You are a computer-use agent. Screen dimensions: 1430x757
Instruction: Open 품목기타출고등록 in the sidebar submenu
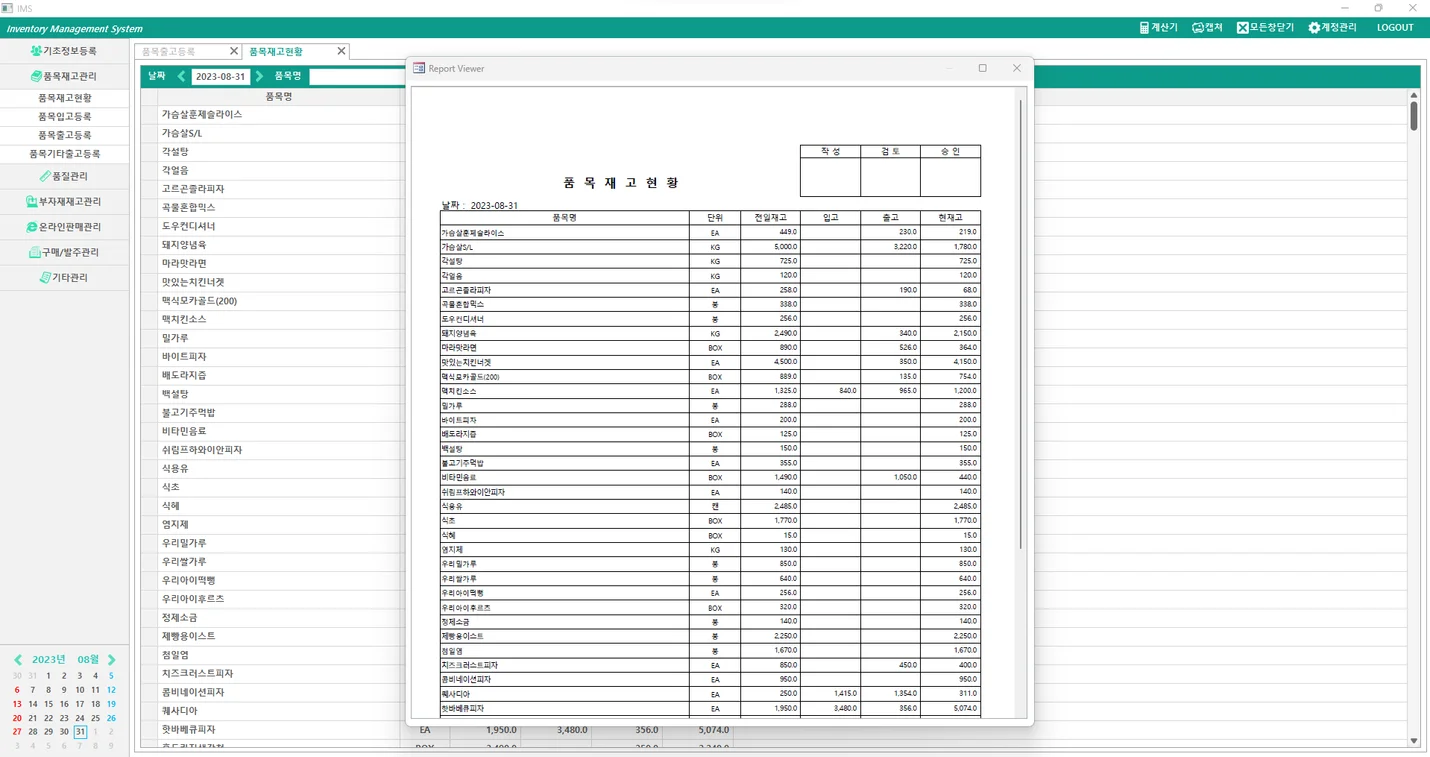(64, 154)
